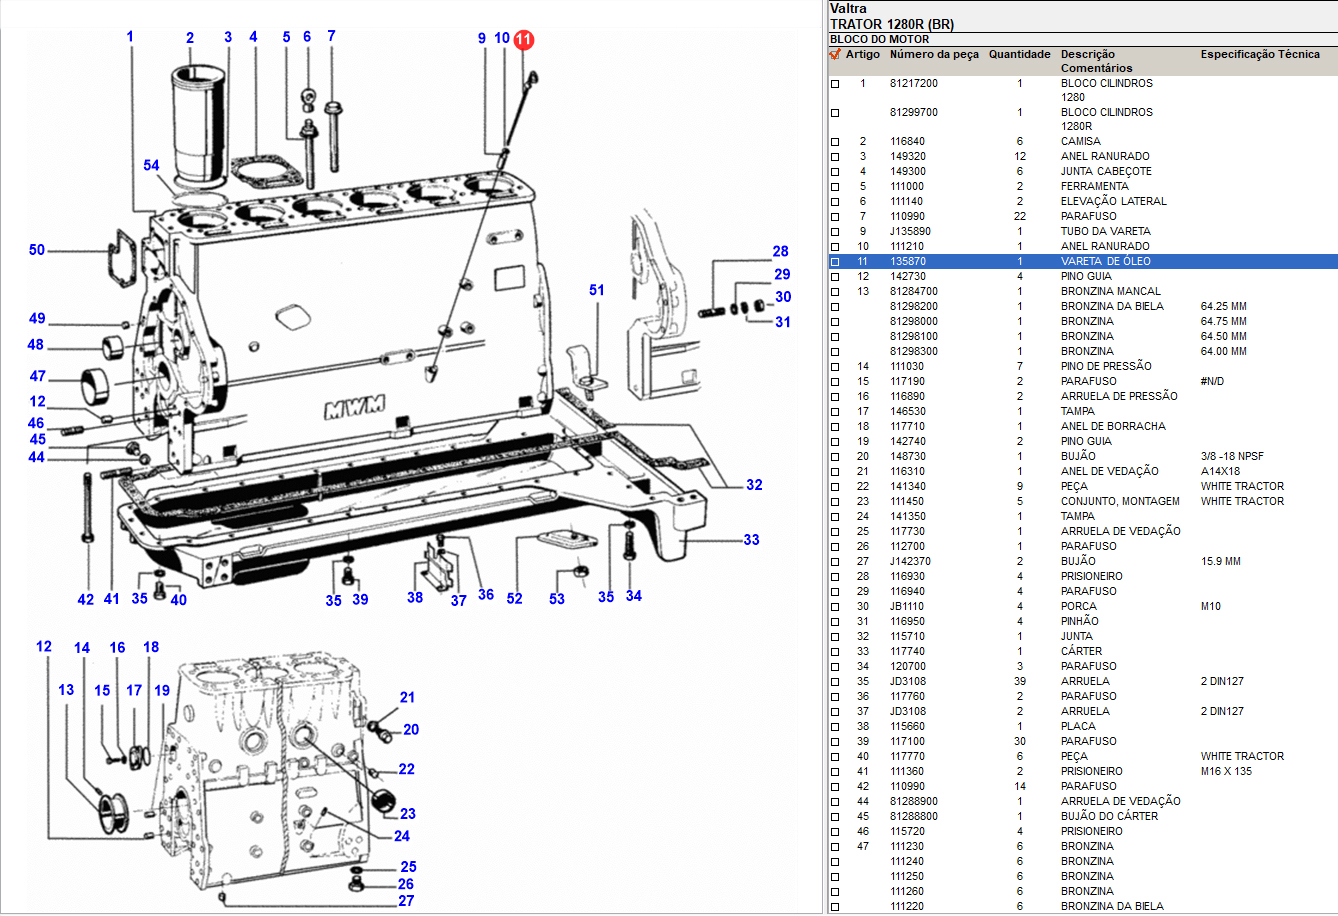1338x916 pixels.
Task: Select callout 51 in the engine diagram
Action: tap(597, 291)
